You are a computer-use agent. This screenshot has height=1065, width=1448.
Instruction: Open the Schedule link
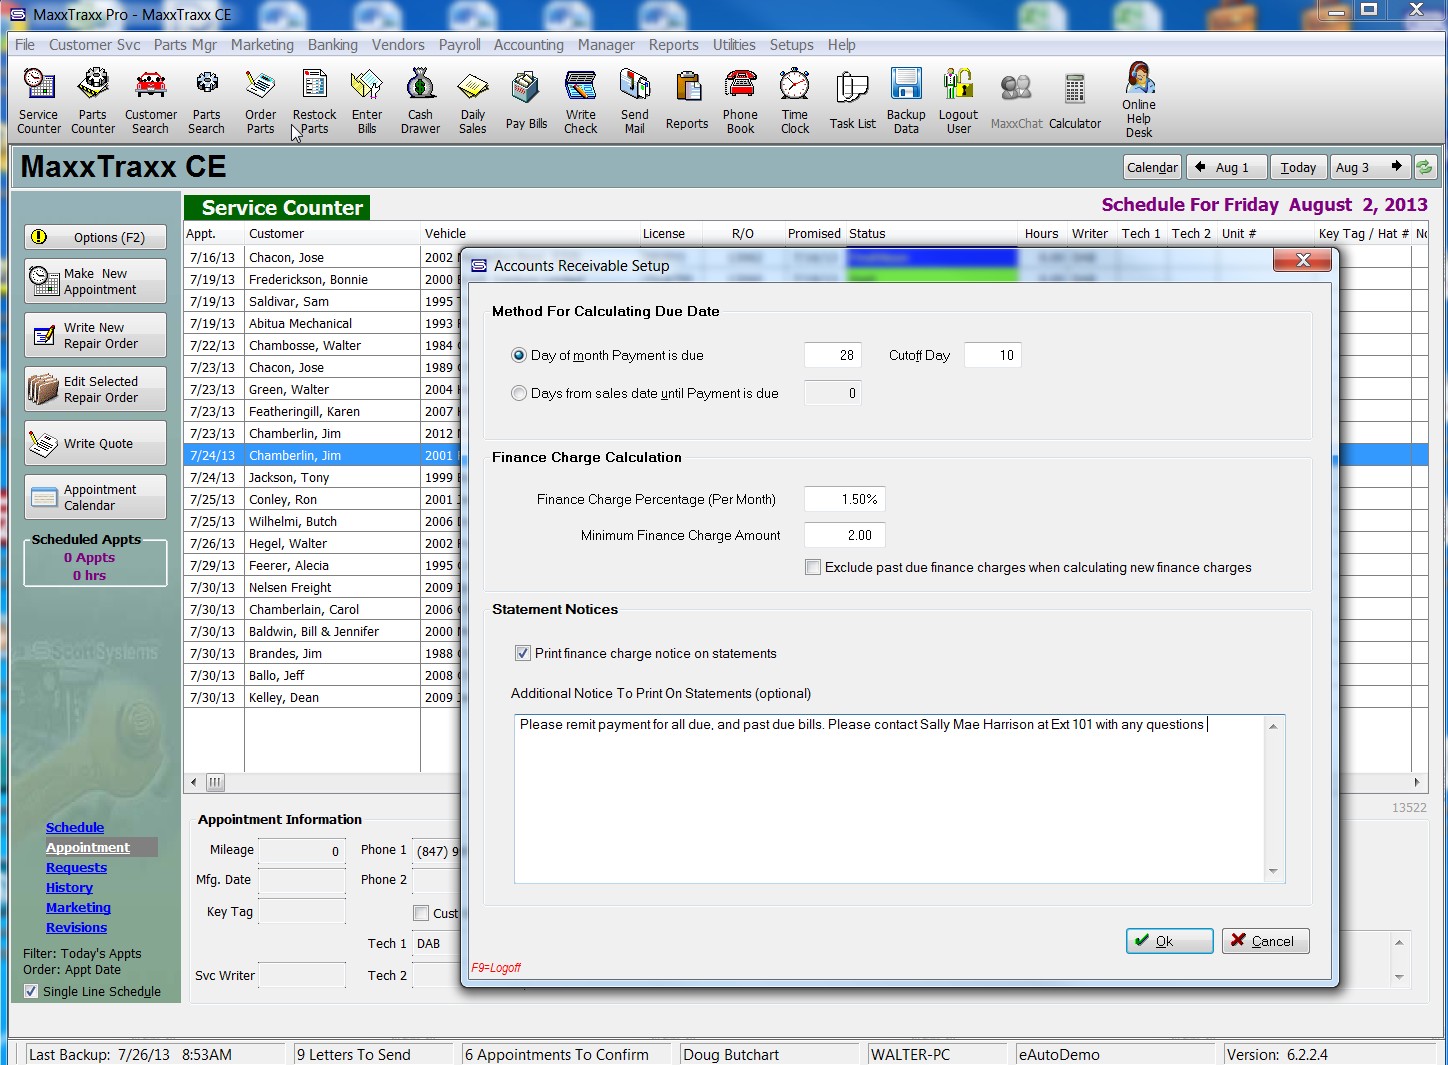coord(75,827)
